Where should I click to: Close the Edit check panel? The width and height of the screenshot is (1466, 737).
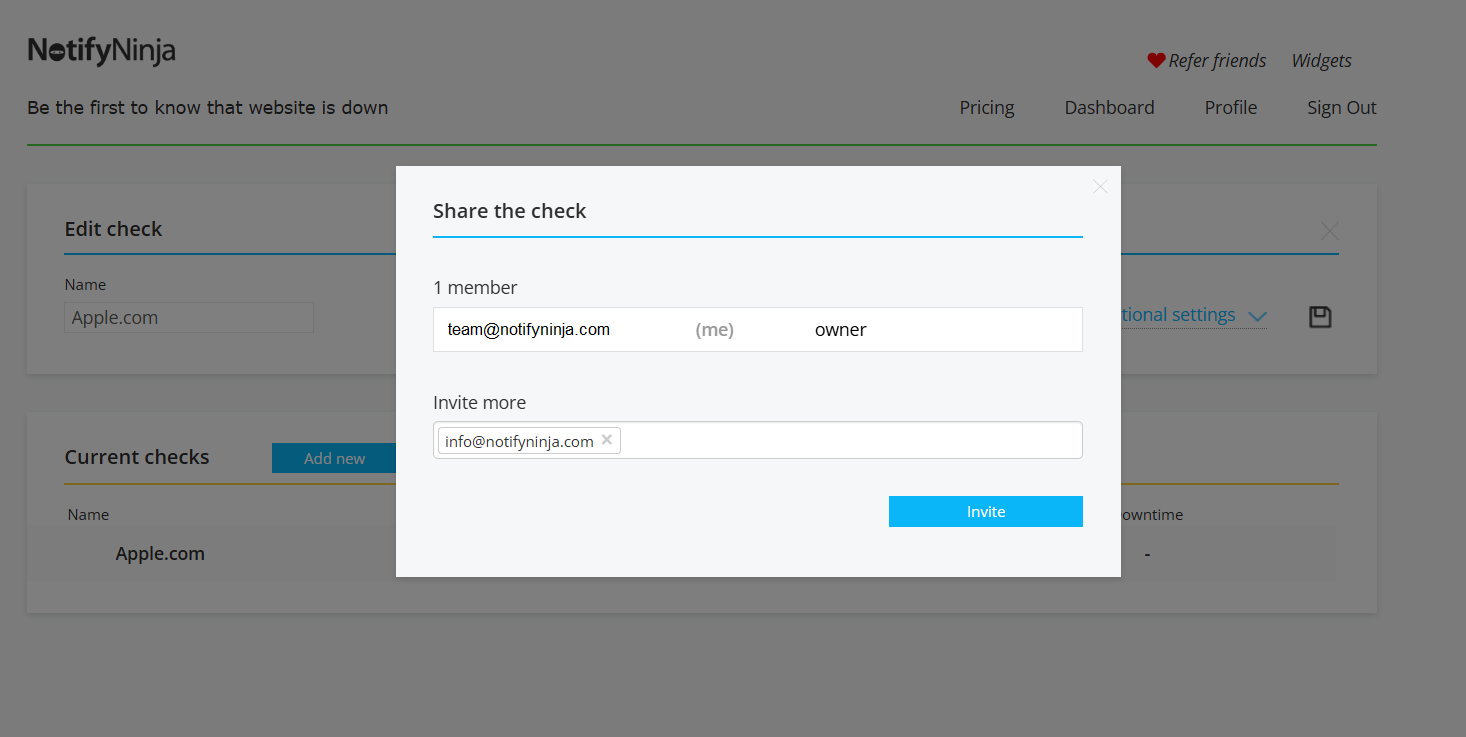point(1329,231)
